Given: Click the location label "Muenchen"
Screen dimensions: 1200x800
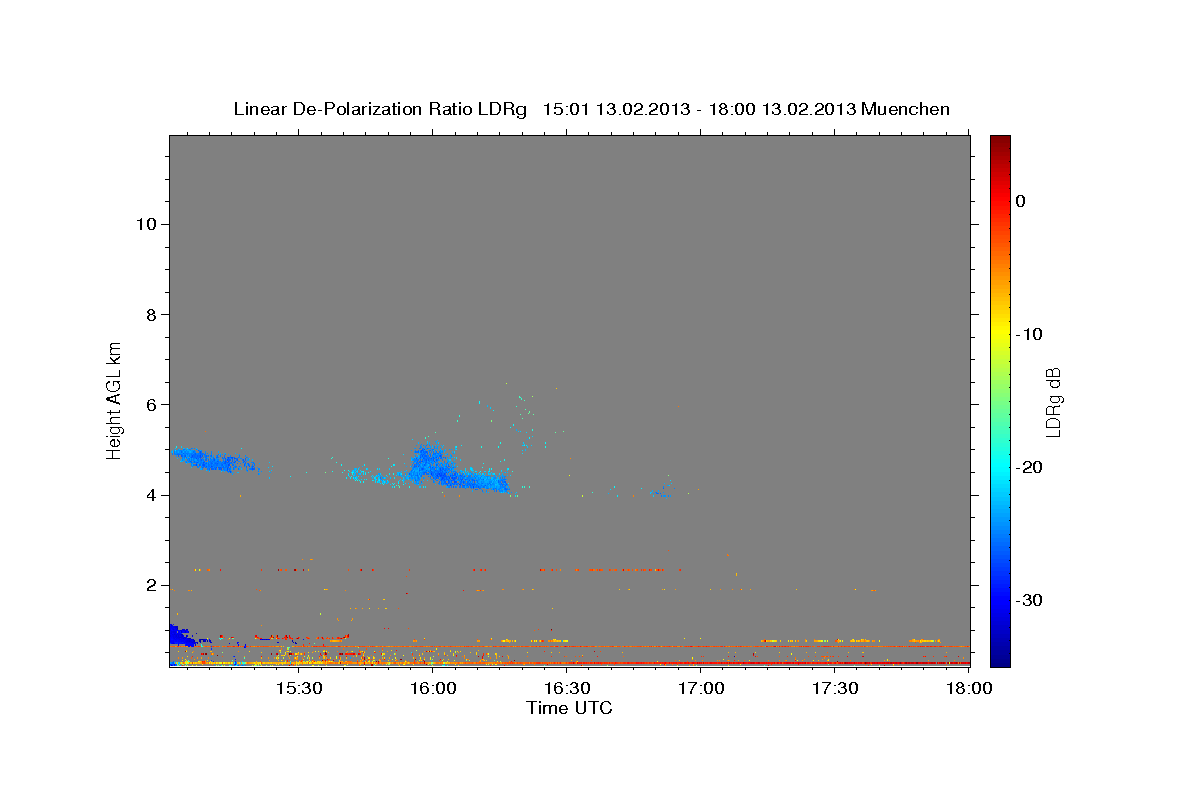Looking at the screenshot, I should 906,109.
